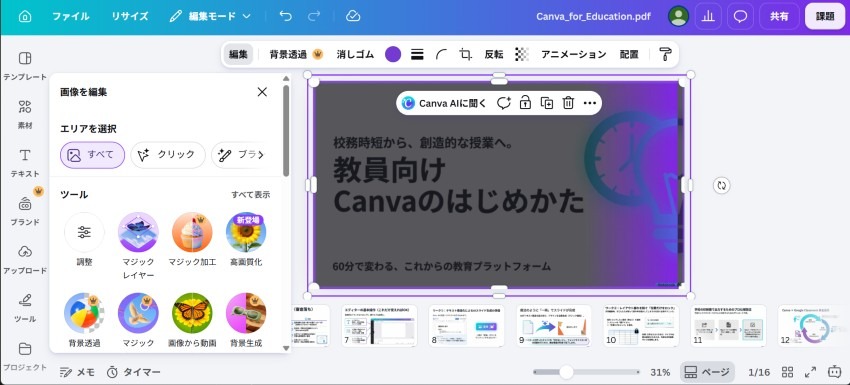Click the 課題 button
The width and height of the screenshot is (850, 385).
tap(825, 16)
